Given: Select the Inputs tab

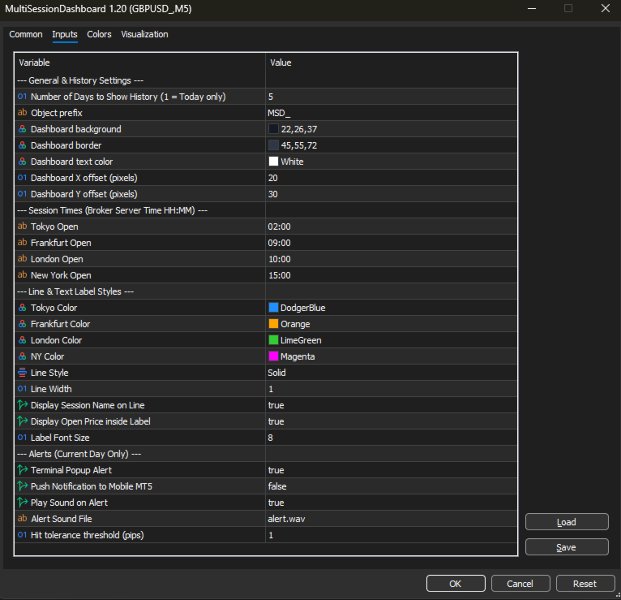Looking at the screenshot, I should pyautogui.click(x=65, y=34).
